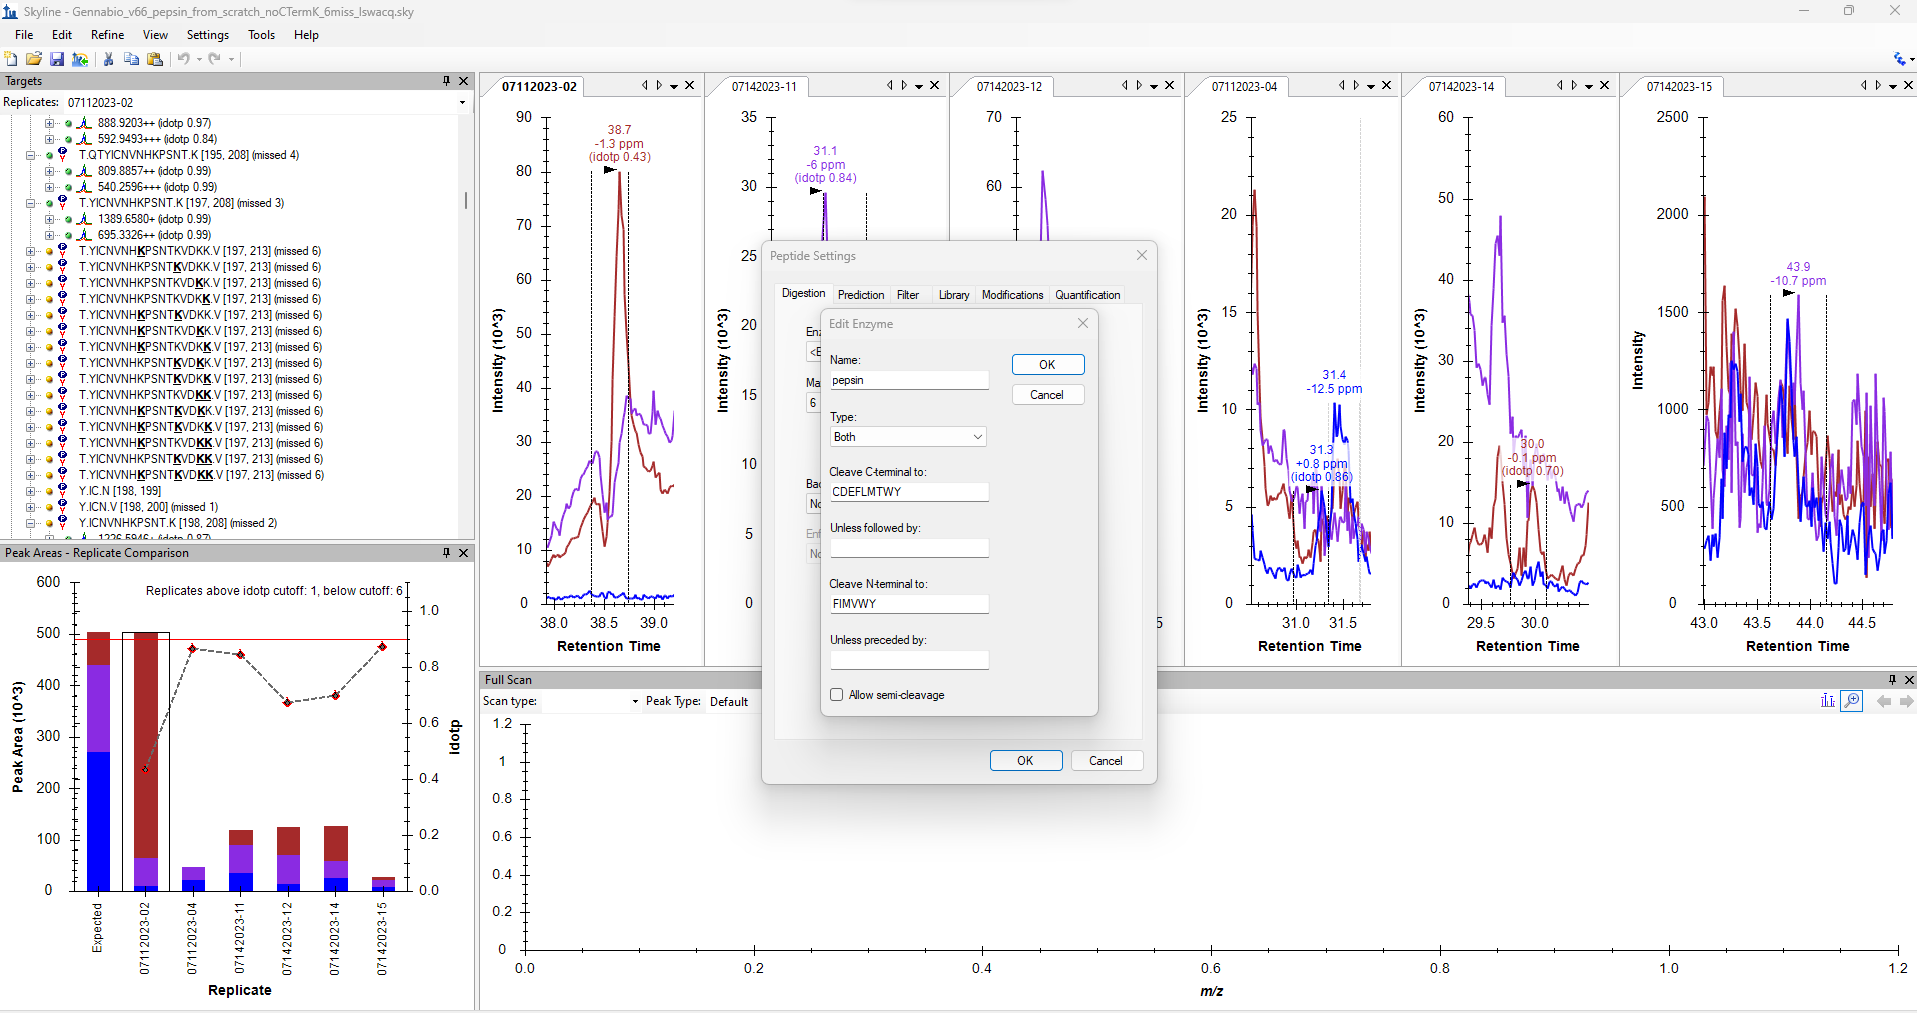This screenshot has height=1013, width=1917.
Task: Switch to the Modifications tab in Peptide Settings
Action: point(1011,295)
